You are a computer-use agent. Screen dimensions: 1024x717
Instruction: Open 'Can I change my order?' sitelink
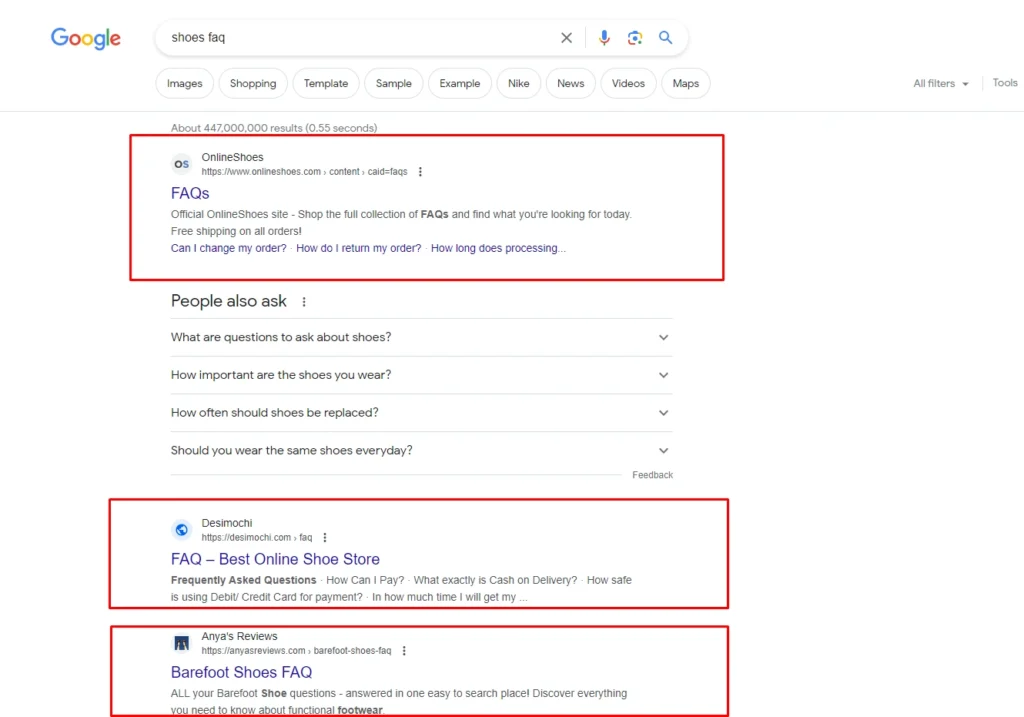click(229, 248)
